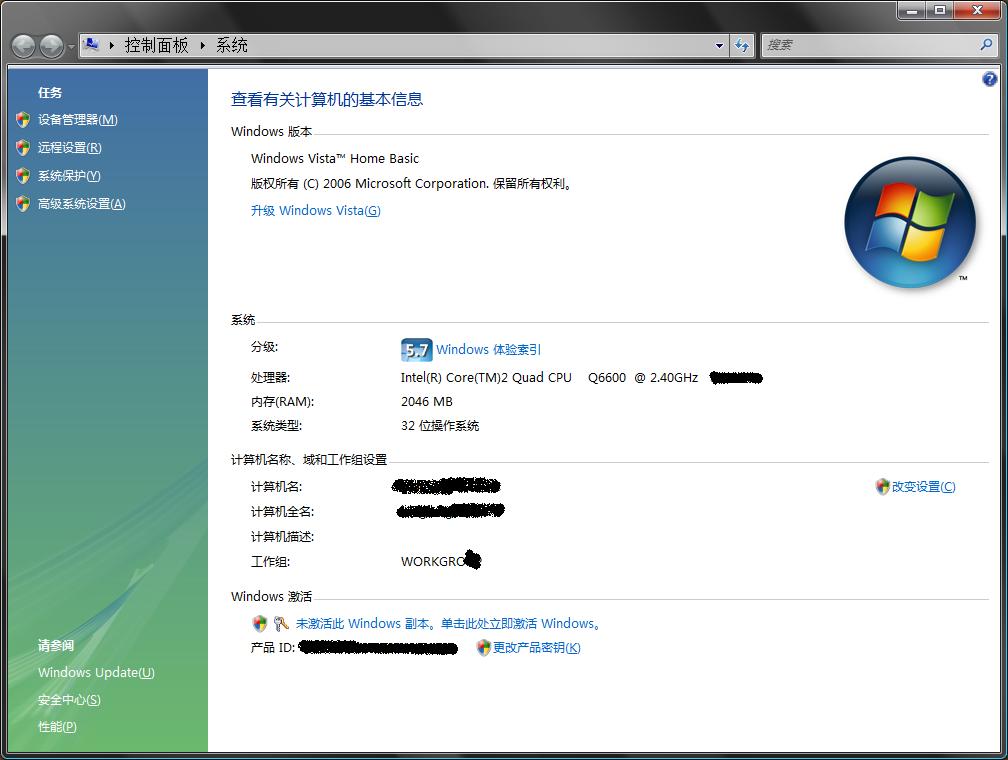Click the shield icon before the activation message
This screenshot has height=760, width=1008.
[x=260, y=624]
